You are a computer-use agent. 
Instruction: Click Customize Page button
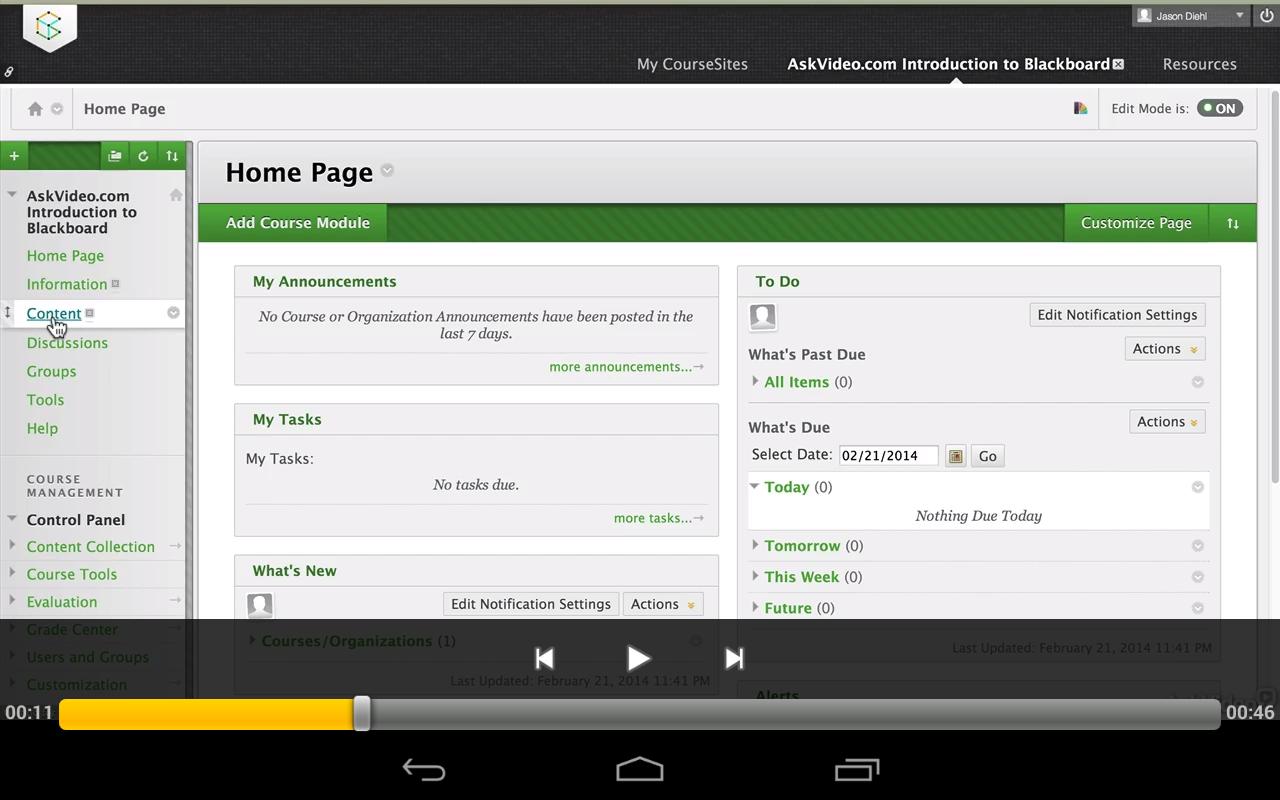1136,223
